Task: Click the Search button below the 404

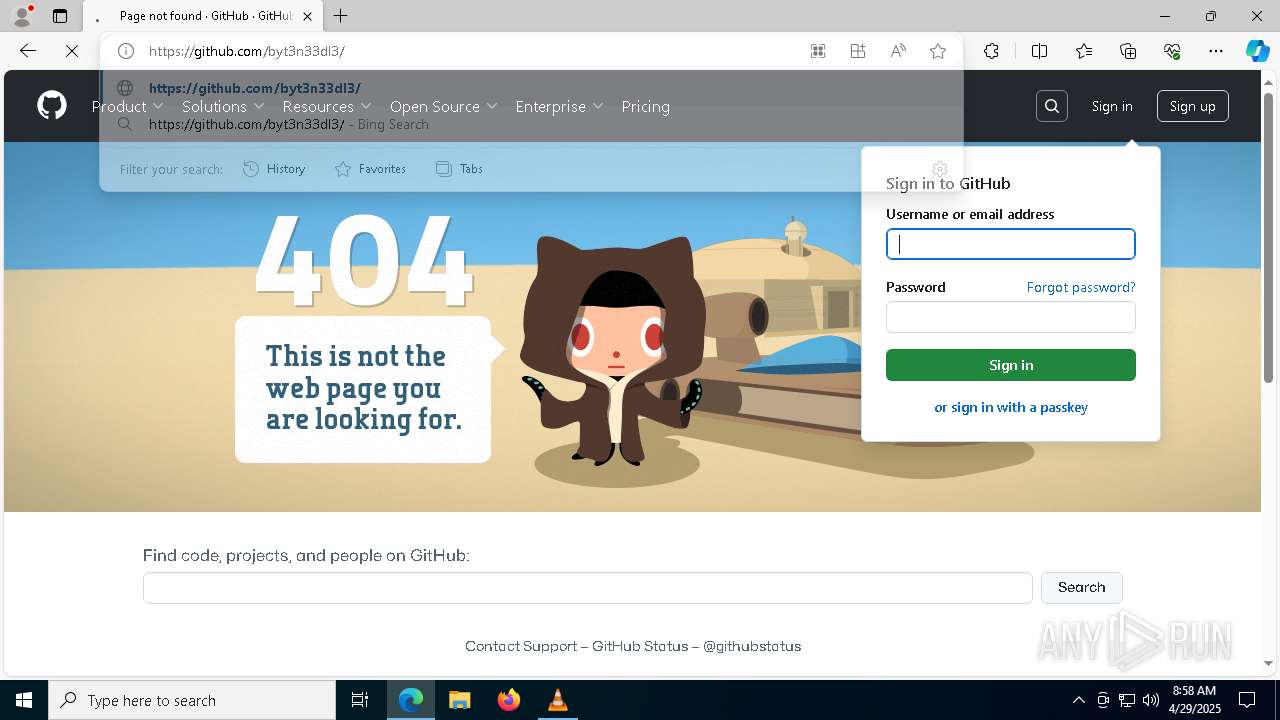Action: pos(1081,587)
